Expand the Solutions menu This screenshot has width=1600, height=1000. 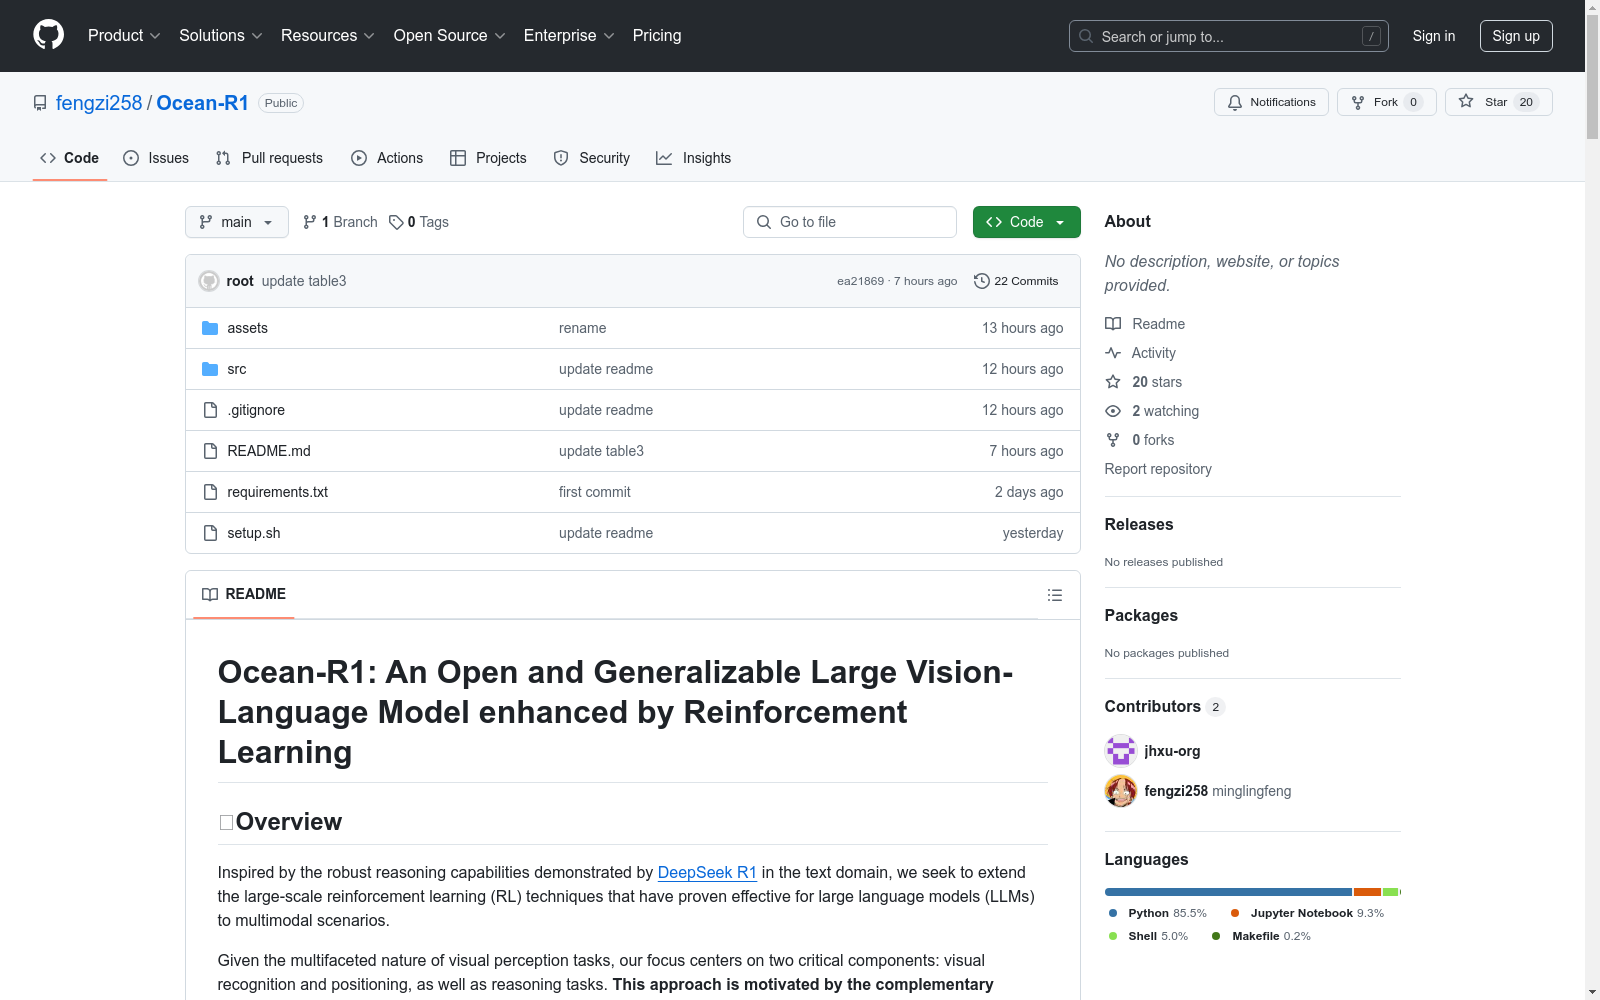[x=221, y=36]
